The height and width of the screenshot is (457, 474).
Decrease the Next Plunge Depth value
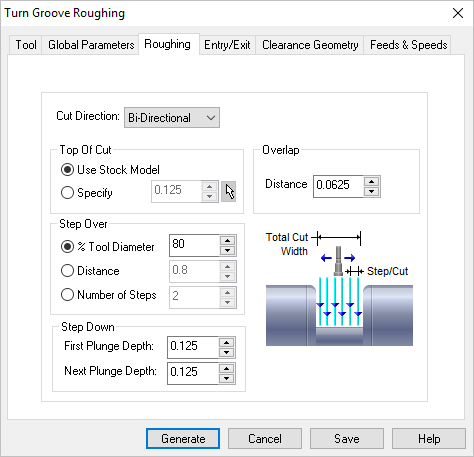[227, 379]
